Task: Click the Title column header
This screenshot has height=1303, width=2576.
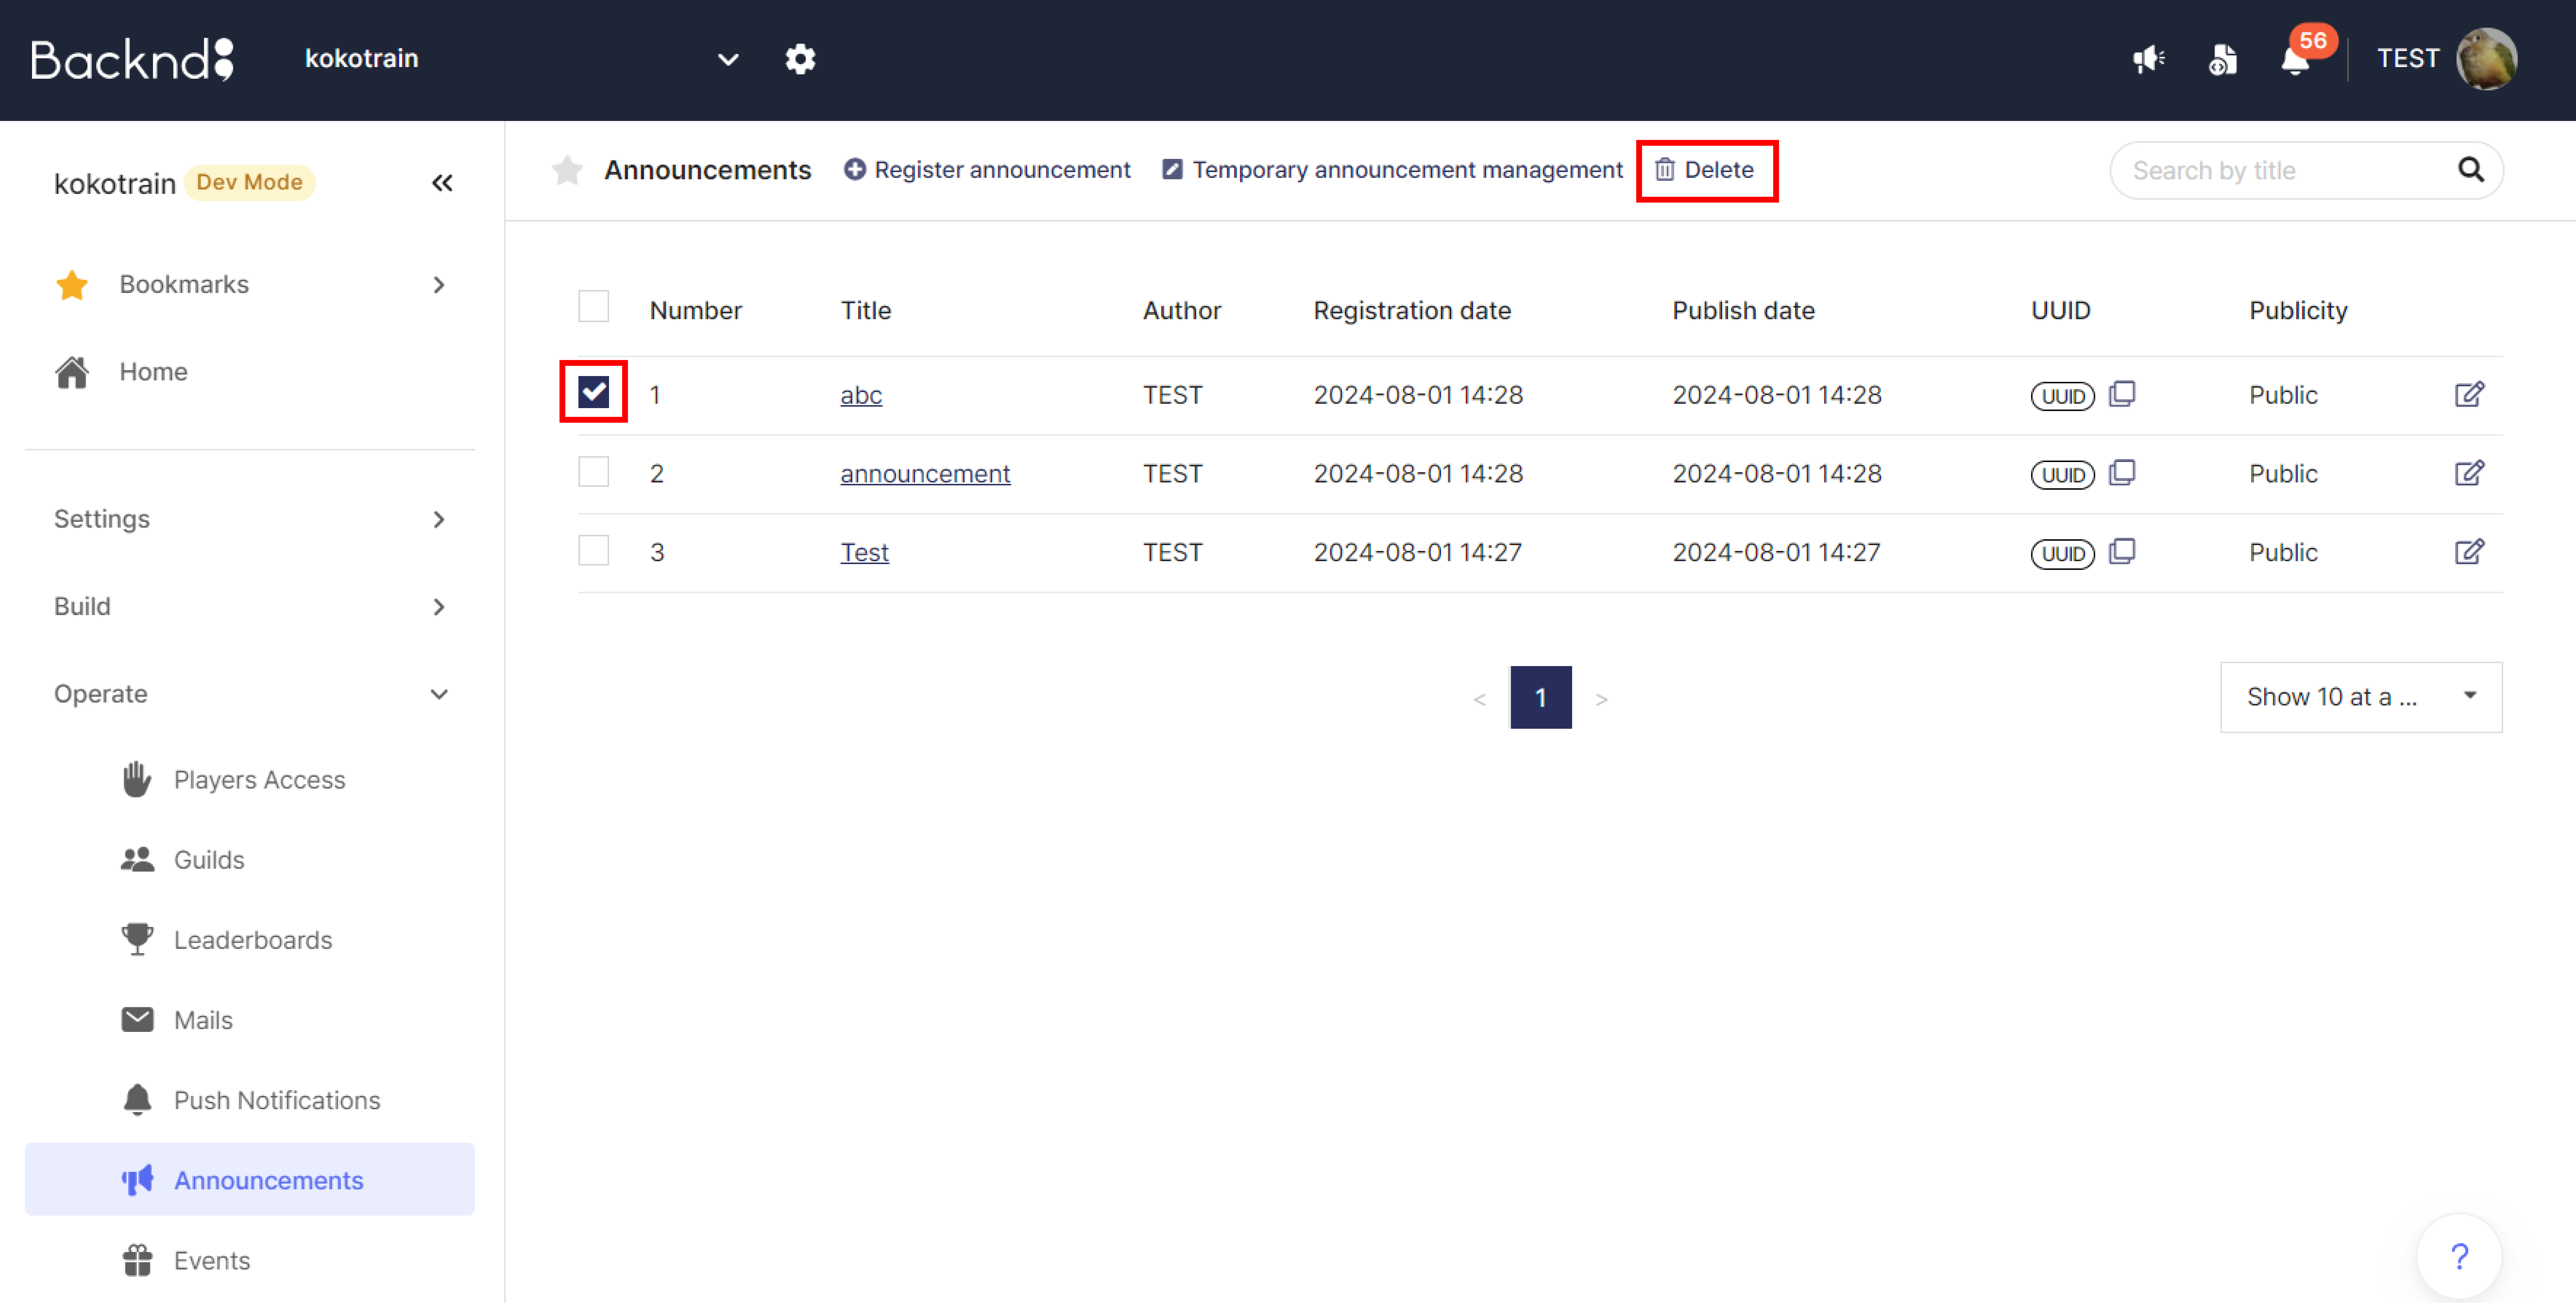Action: pos(865,311)
